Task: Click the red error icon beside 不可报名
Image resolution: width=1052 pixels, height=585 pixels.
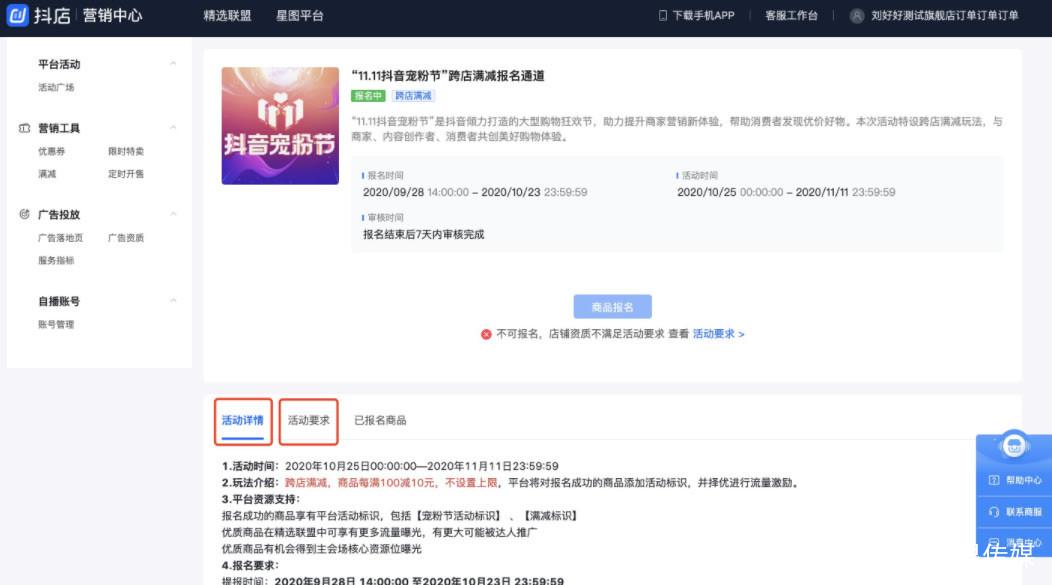Action: (486, 334)
